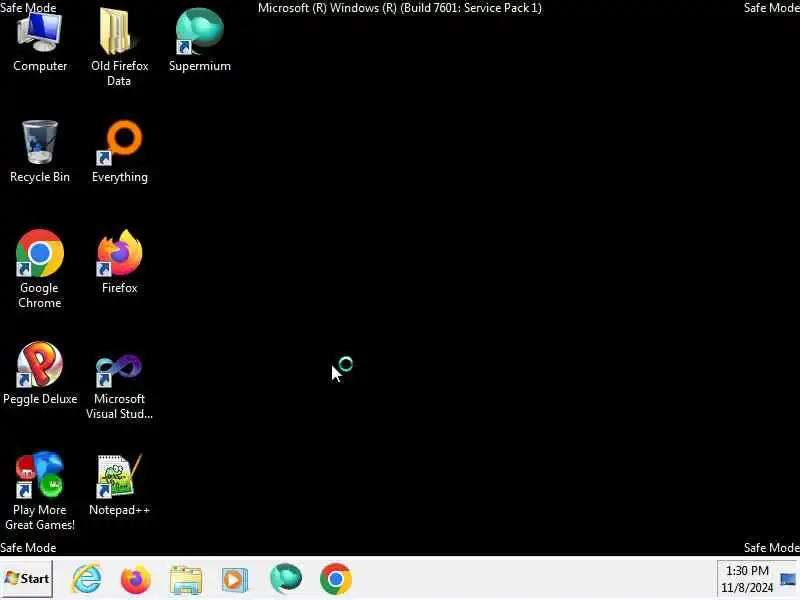The height and width of the screenshot is (600, 800).
Task: Open Windows Media Player from taskbar
Action: click(235, 580)
